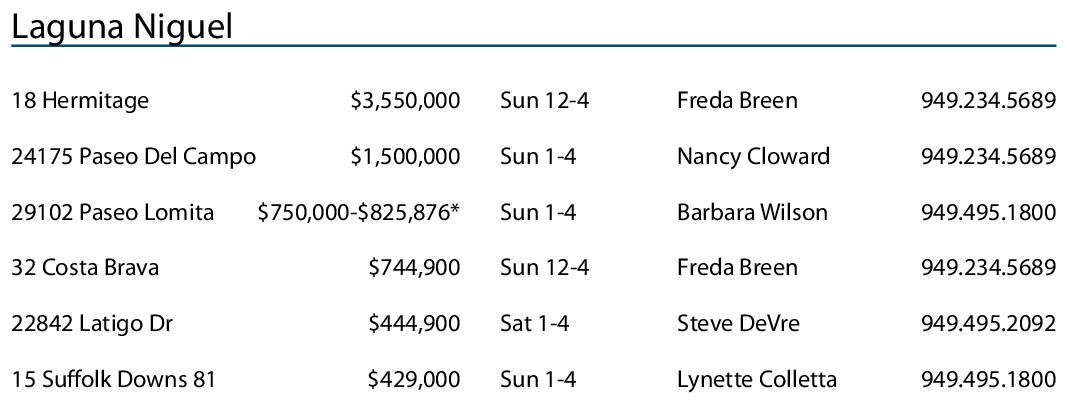
Task: Click the $3,550,000 price
Action: (x=405, y=101)
